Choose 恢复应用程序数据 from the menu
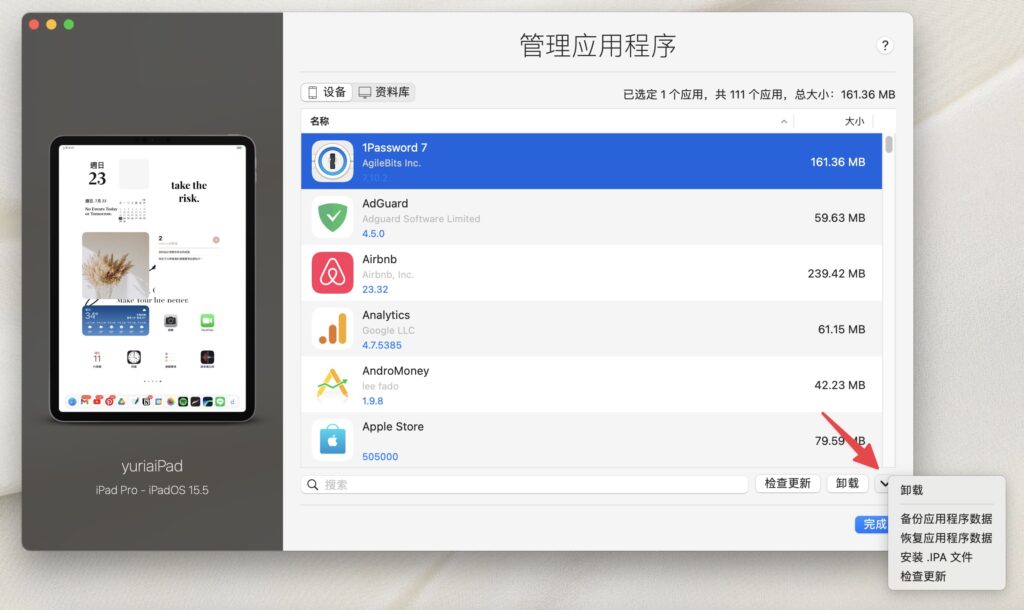 (x=946, y=538)
